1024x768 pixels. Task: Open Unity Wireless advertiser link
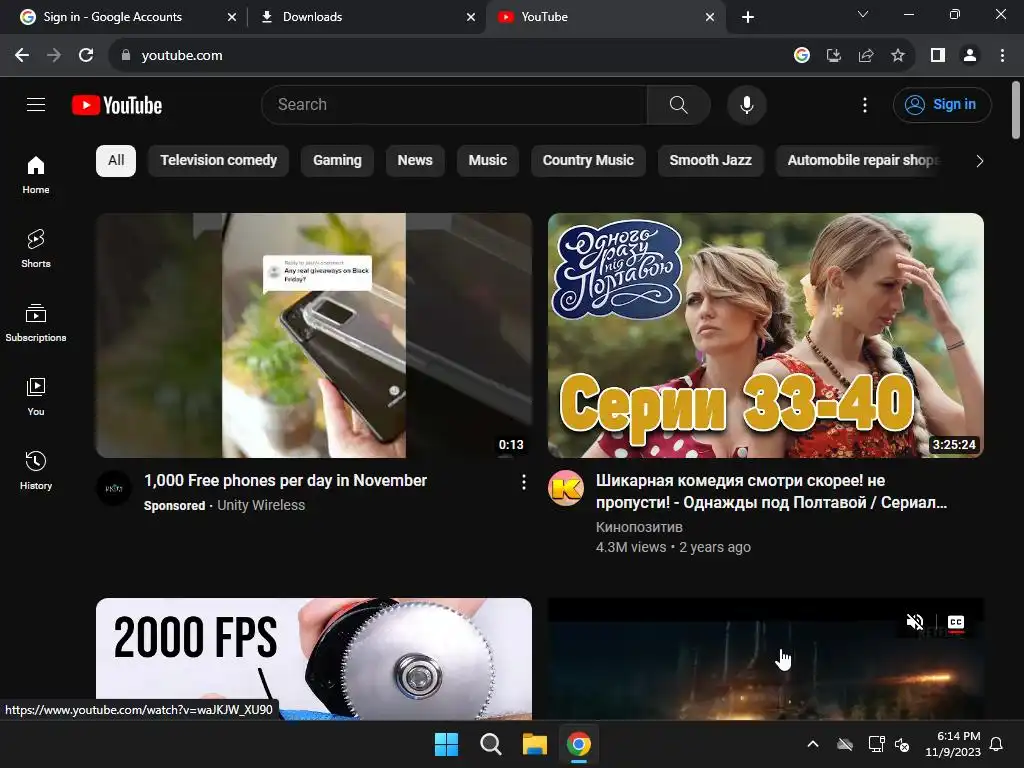pyautogui.click(x=261, y=505)
